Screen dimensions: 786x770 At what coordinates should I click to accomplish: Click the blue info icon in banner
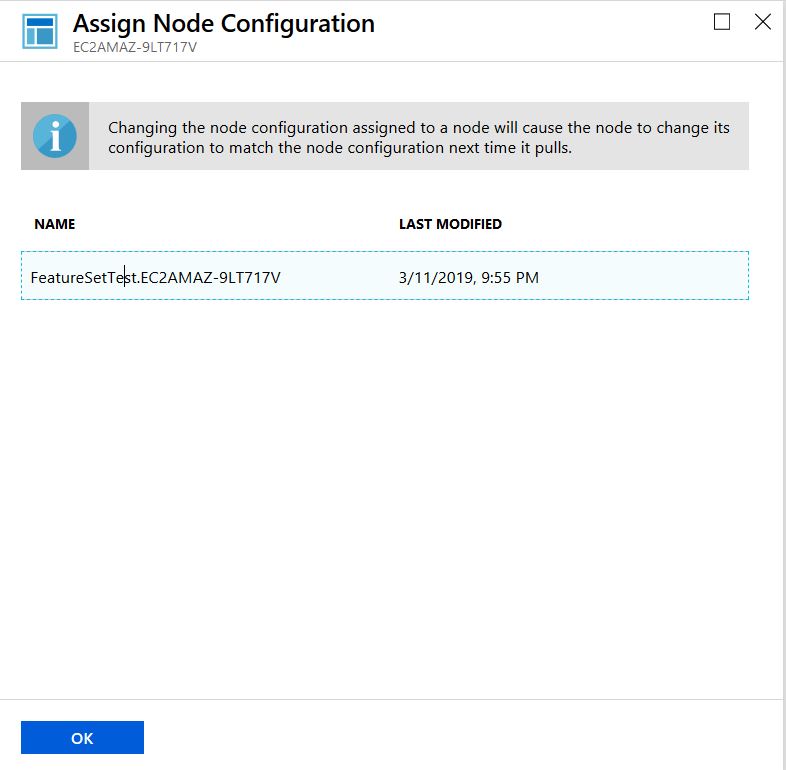[54, 135]
